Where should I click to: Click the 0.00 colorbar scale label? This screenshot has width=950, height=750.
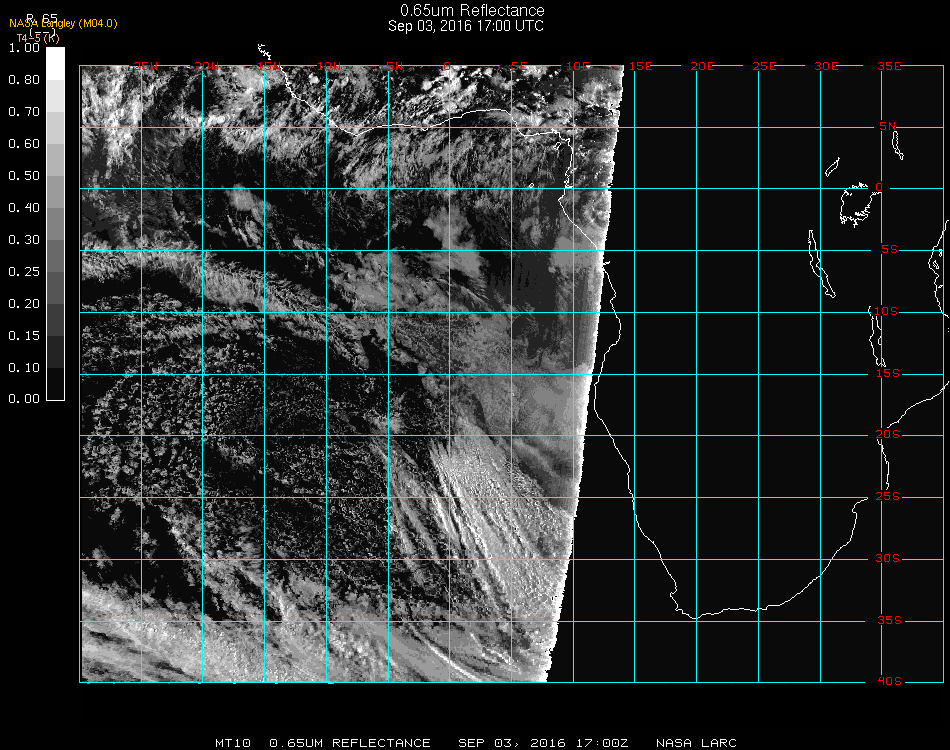pos(24,399)
